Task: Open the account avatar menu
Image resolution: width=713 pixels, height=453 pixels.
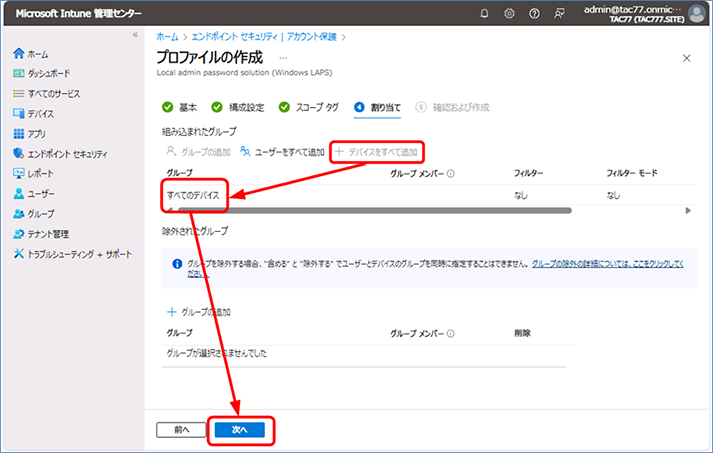Action: (697, 13)
